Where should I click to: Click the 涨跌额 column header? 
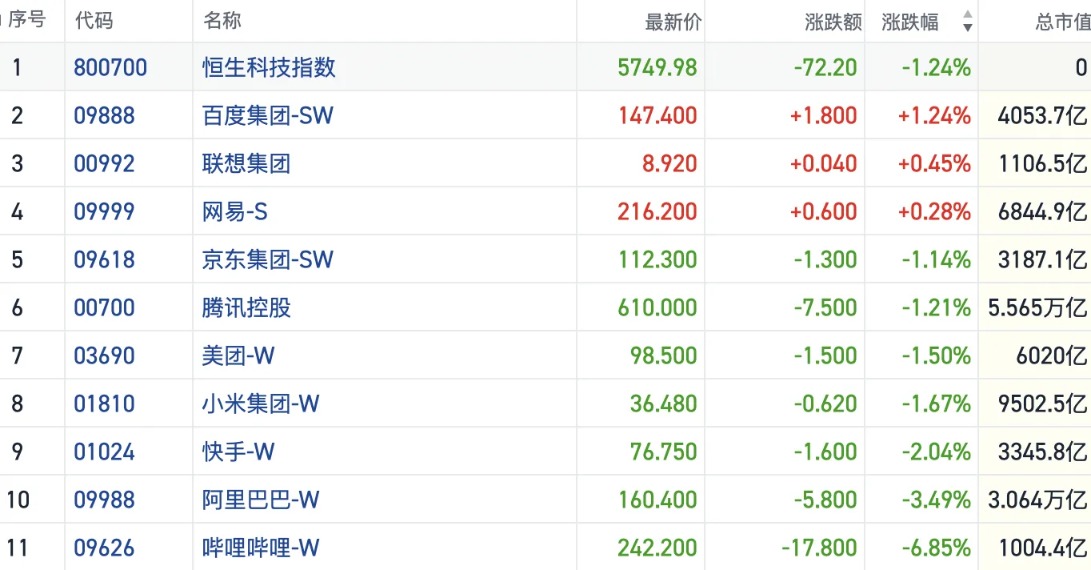click(x=832, y=22)
